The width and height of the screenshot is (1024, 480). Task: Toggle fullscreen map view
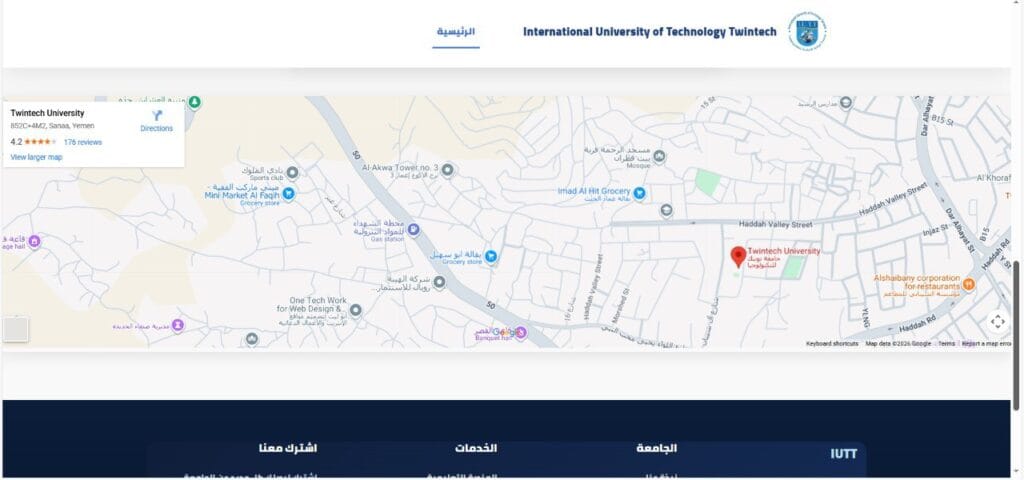click(x=997, y=322)
